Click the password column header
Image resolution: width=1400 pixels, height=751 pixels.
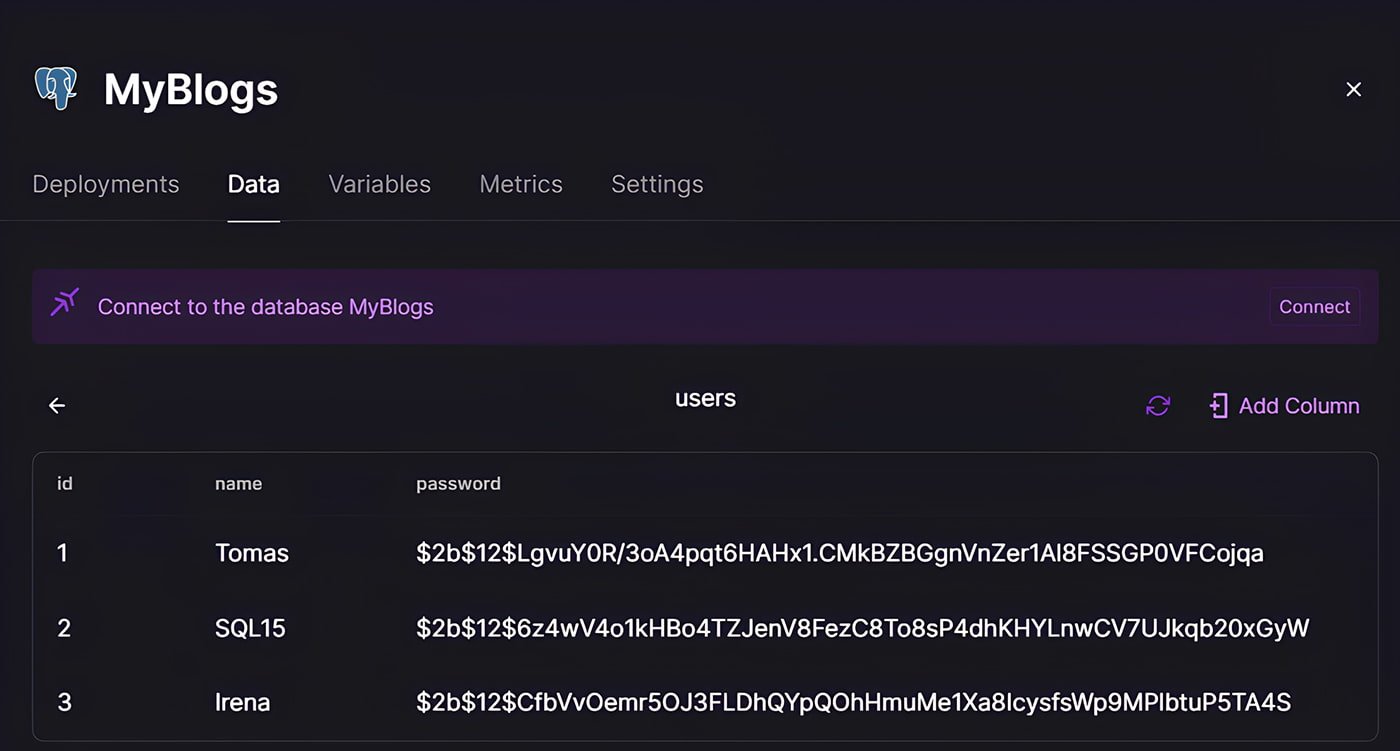coord(458,484)
